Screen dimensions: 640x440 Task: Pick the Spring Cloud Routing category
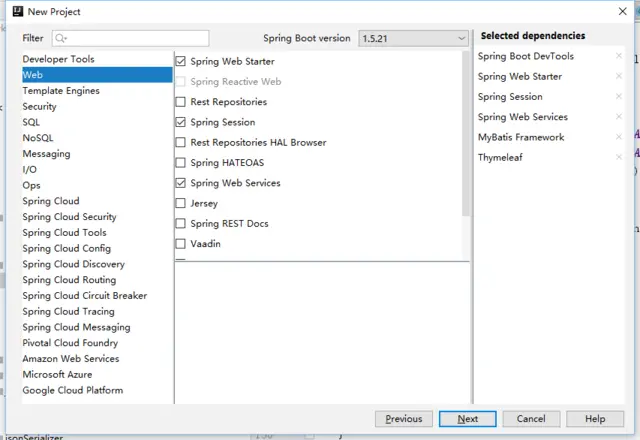97,280
